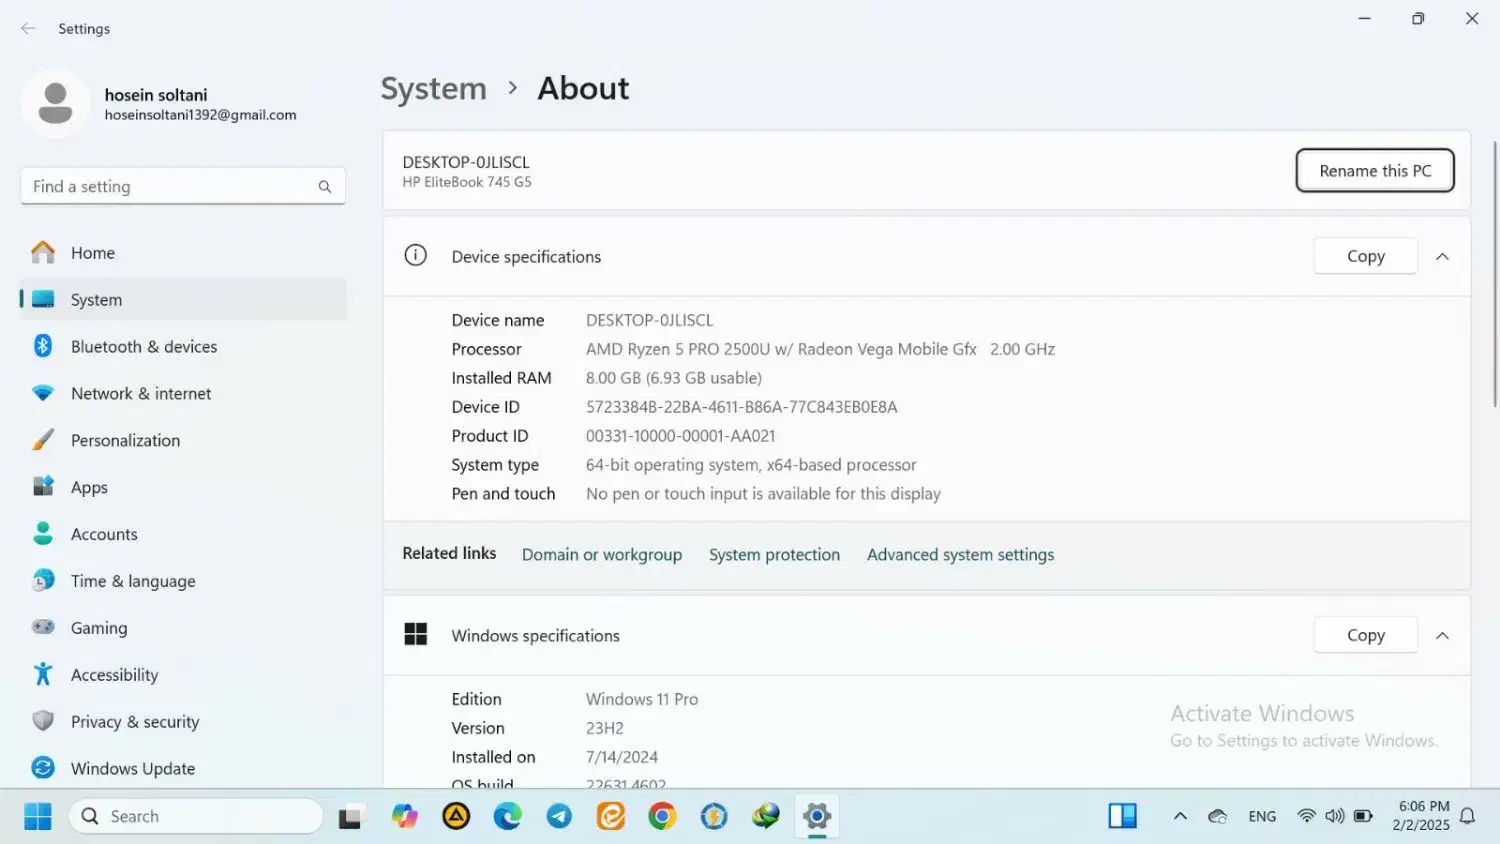
Task: Copy the Device specifications
Action: [x=1365, y=257]
